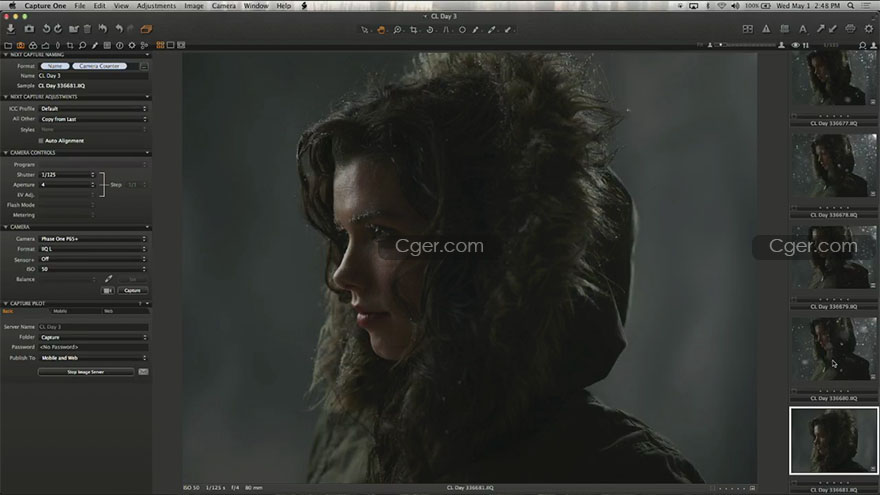Open the Sensor+ Off dropdown
This screenshot has height=495, width=880.
93,259
